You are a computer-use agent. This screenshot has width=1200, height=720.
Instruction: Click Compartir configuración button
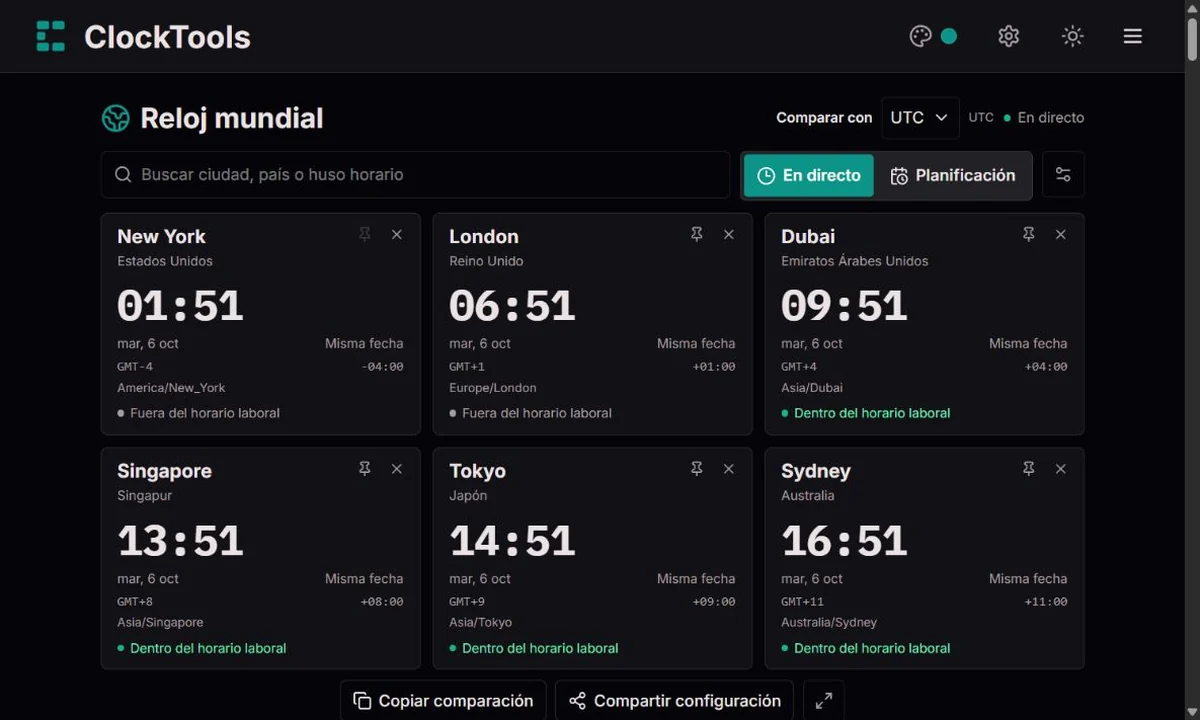click(674, 701)
